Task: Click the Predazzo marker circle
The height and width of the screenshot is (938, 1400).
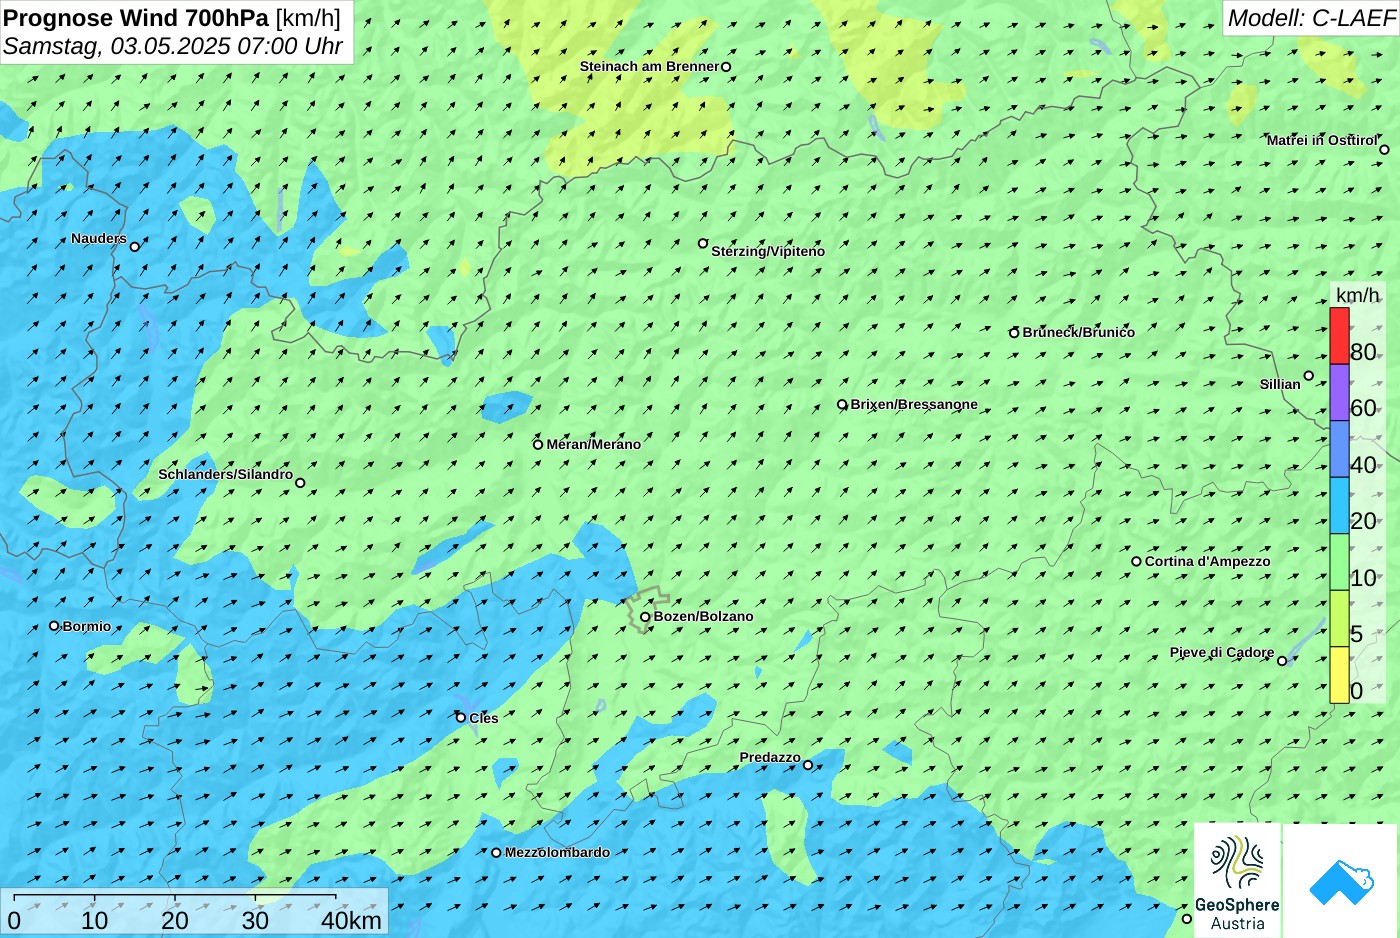Action: (x=808, y=765)
